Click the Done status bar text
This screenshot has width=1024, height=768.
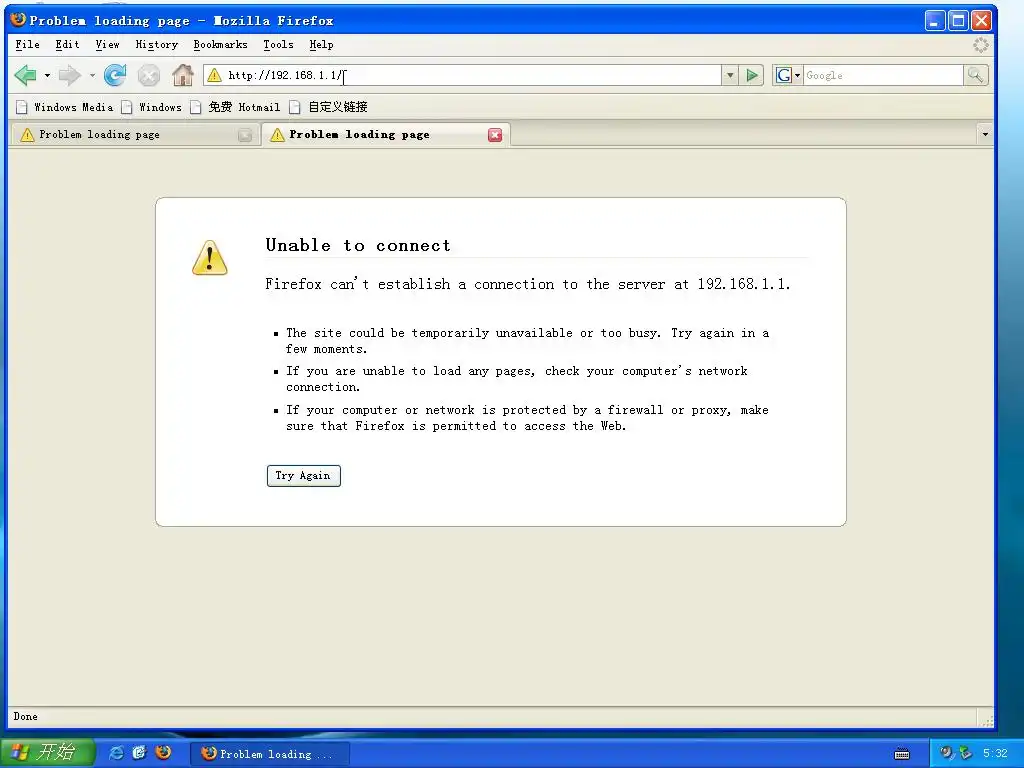[x=25, y=716]
